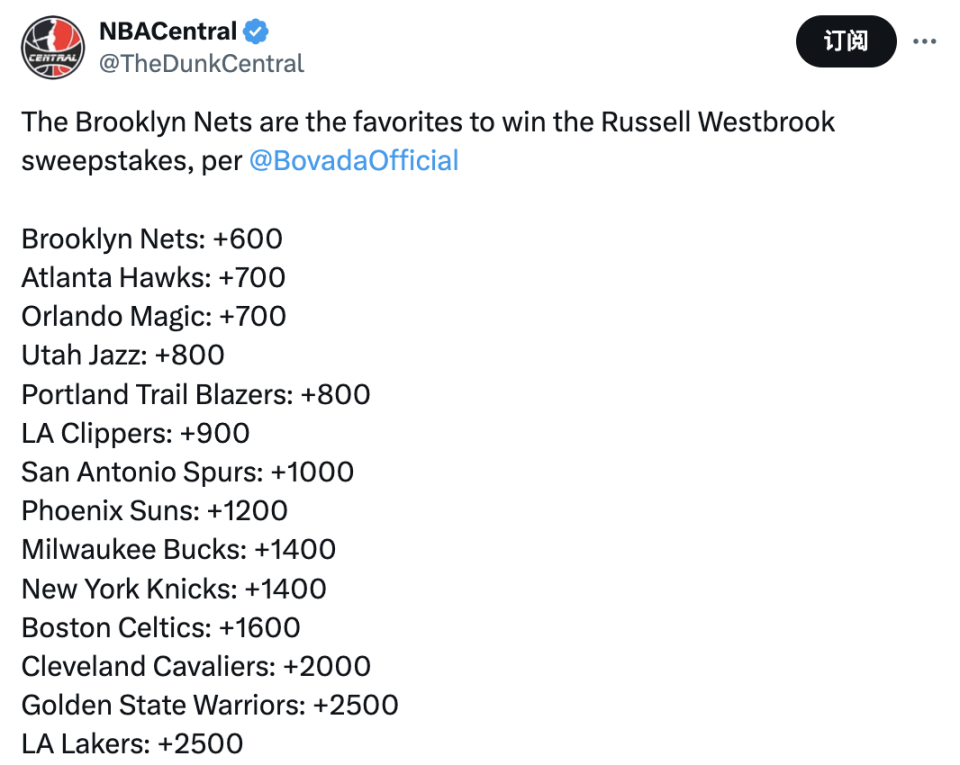Click the tweet's opening sentence about favorites

[427, 123]
